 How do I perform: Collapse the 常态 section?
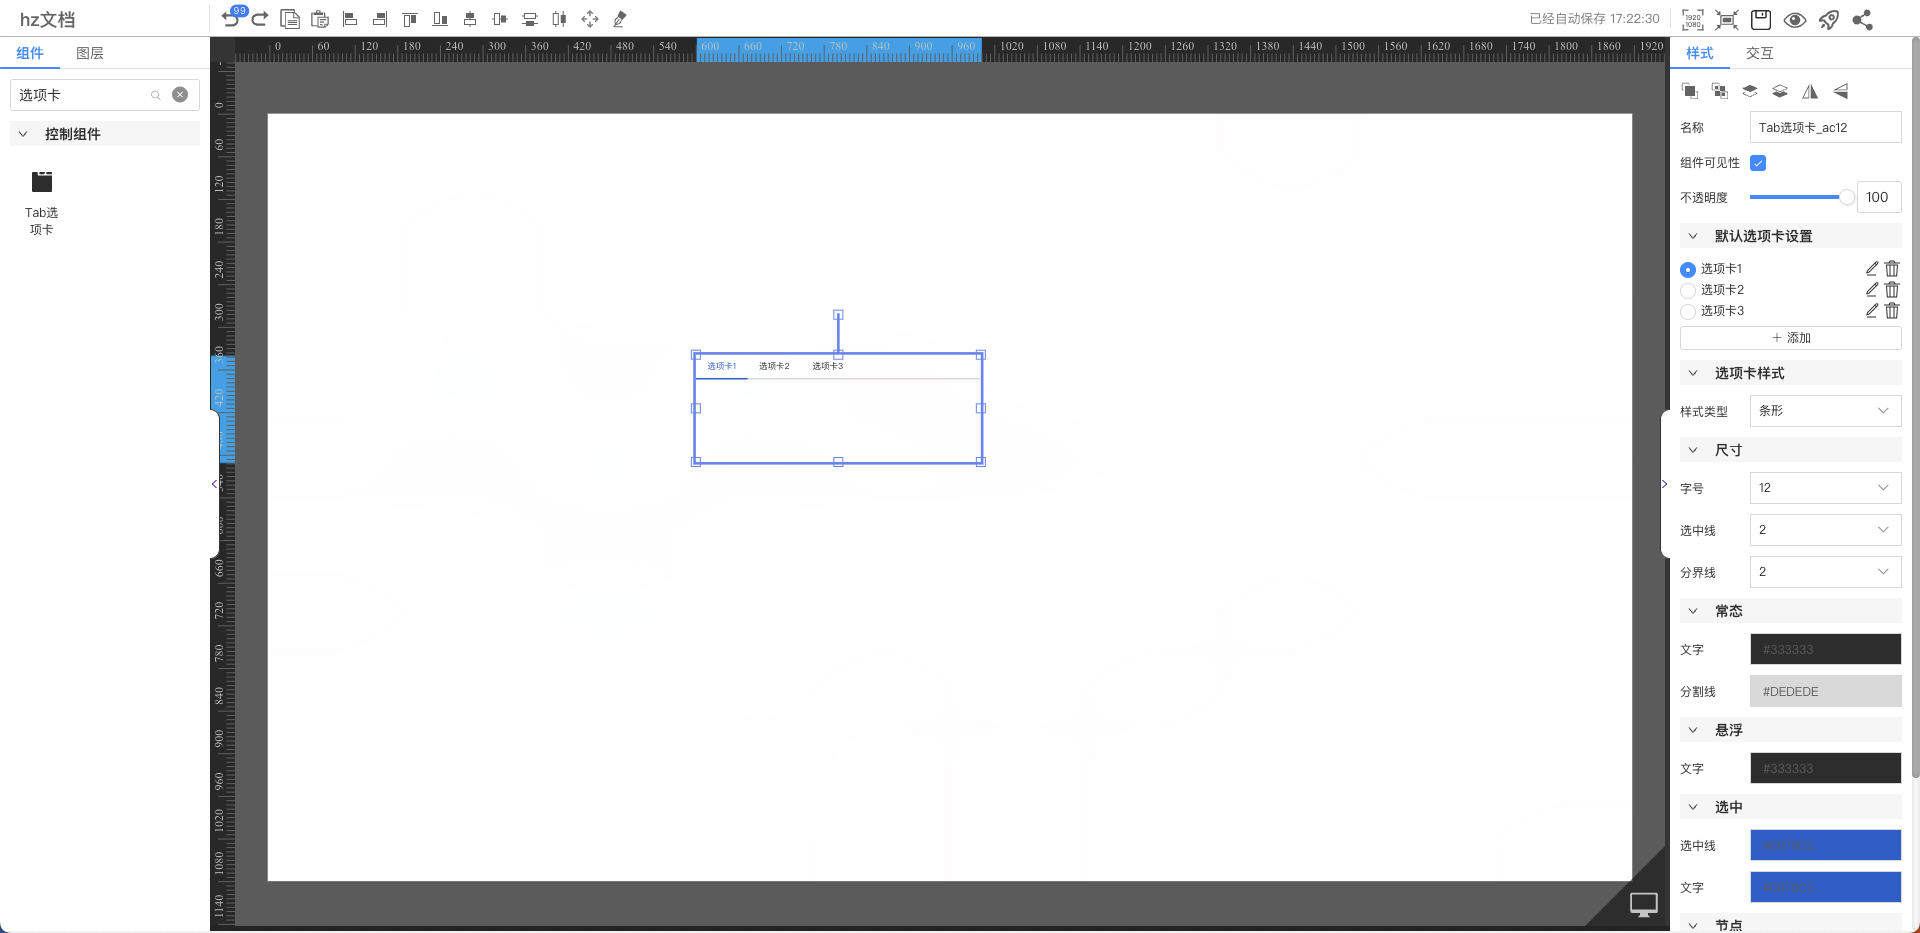(1693, 611)
